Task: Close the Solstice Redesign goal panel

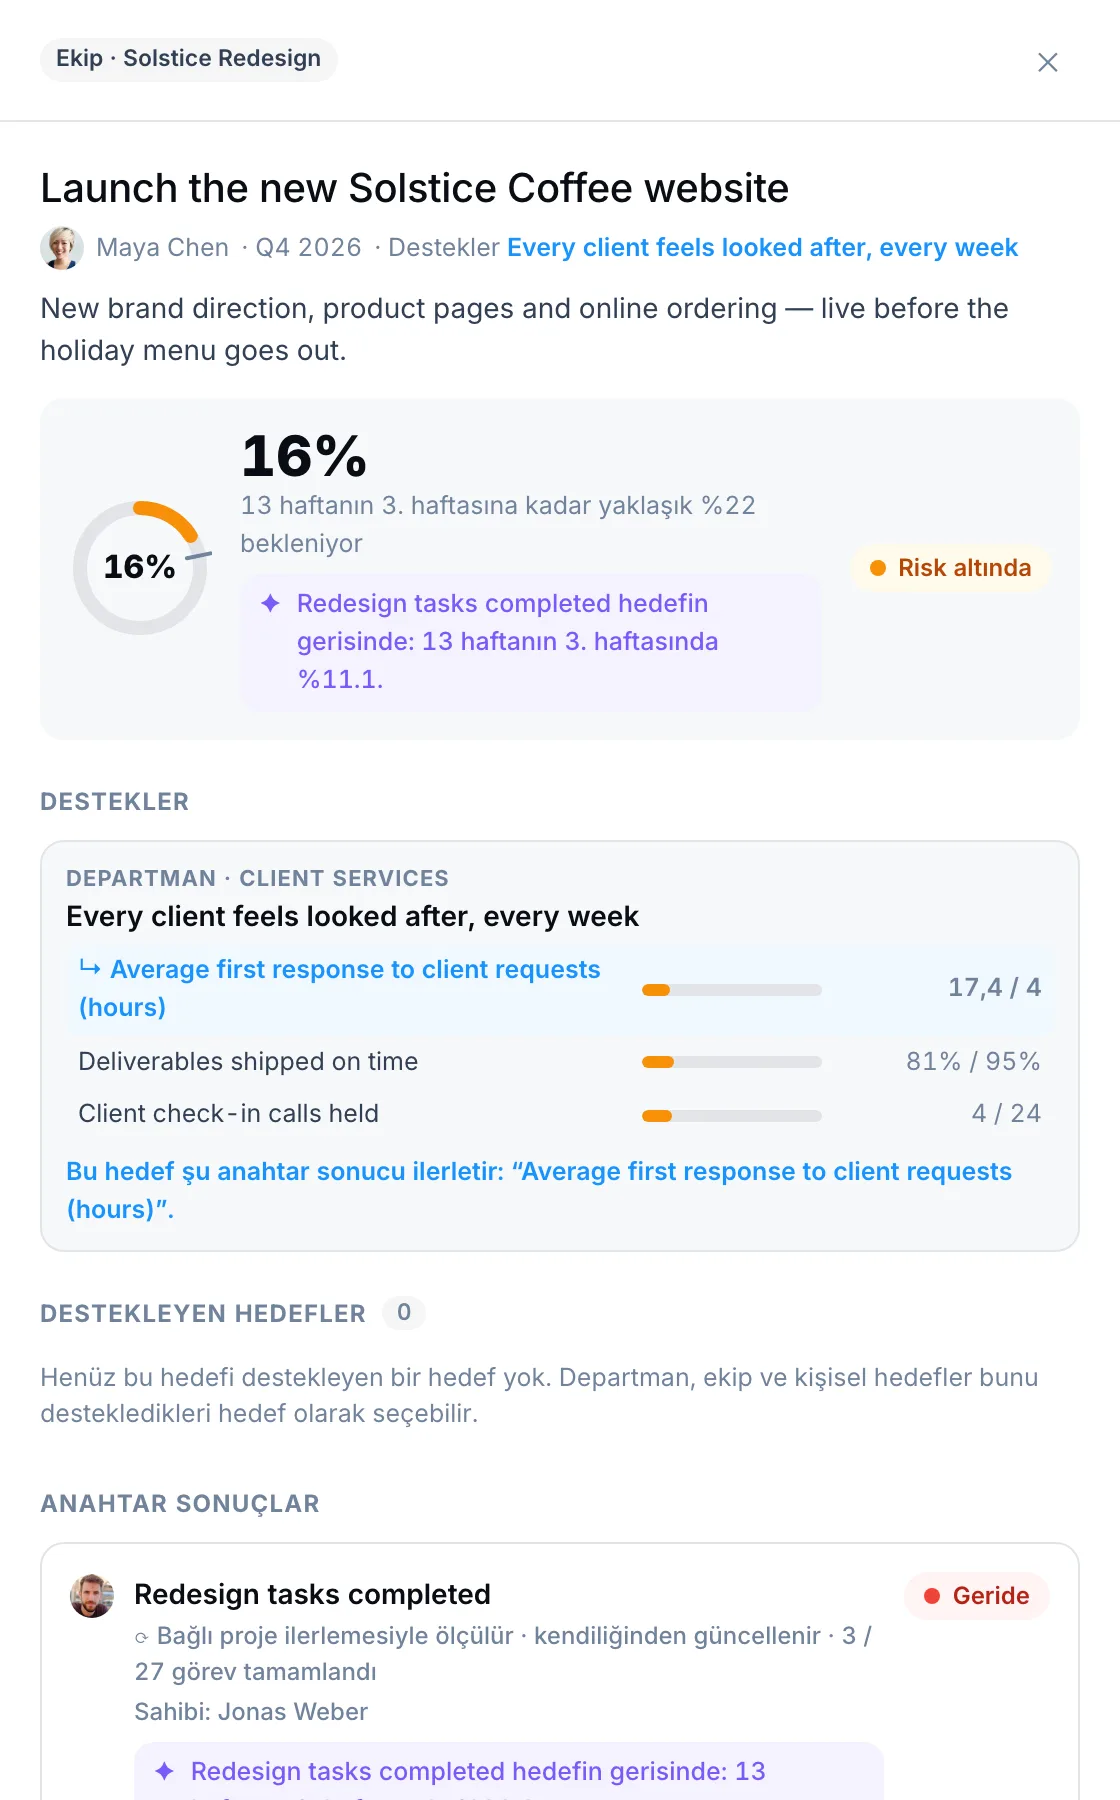Action: (x=1047, y=62)
